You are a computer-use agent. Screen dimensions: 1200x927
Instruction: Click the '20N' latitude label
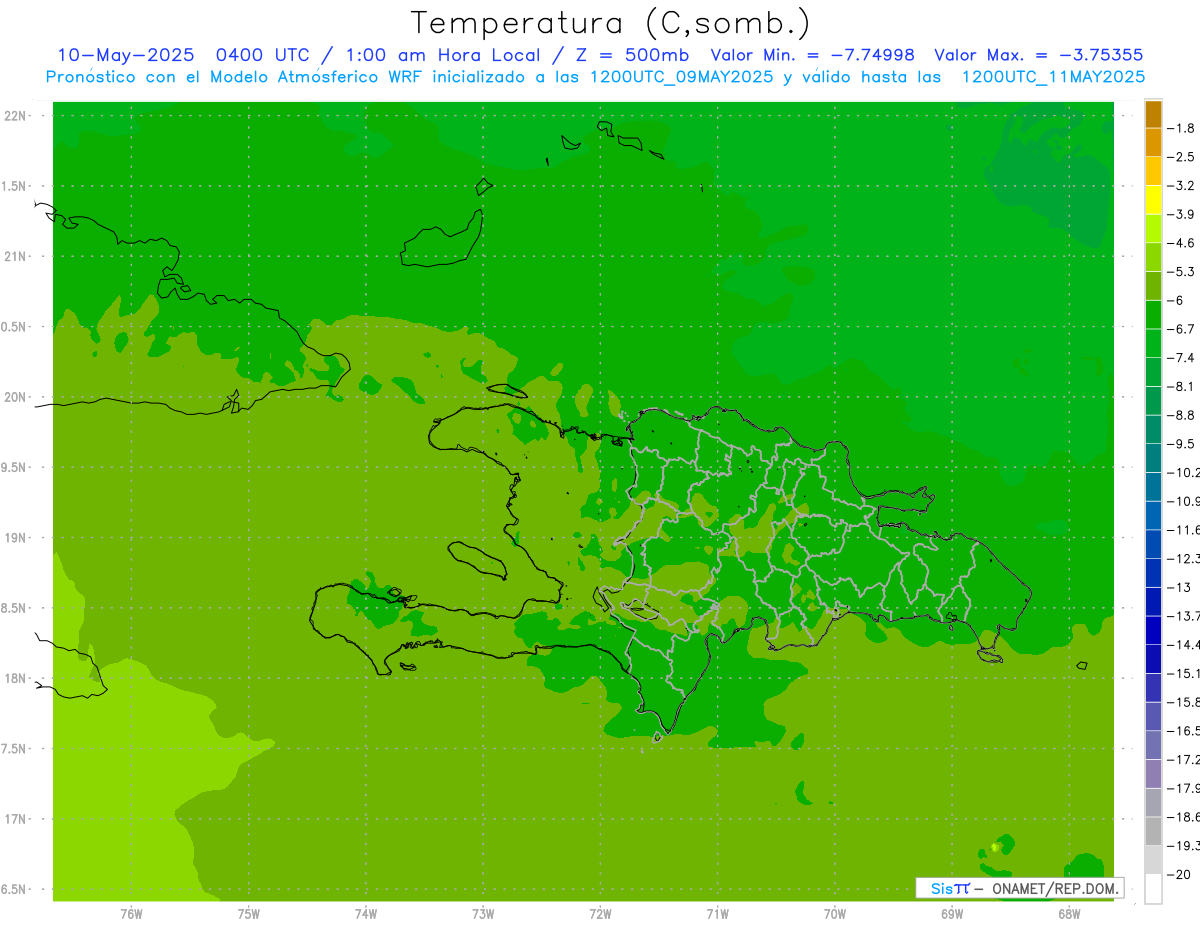click(17, 397)
